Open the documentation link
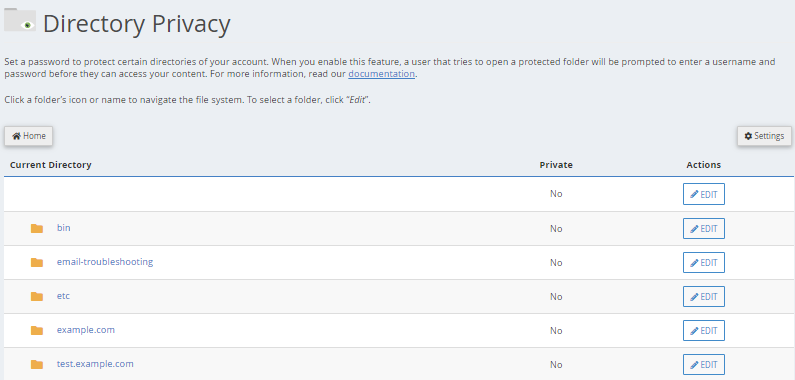 [x=381, y=74]
